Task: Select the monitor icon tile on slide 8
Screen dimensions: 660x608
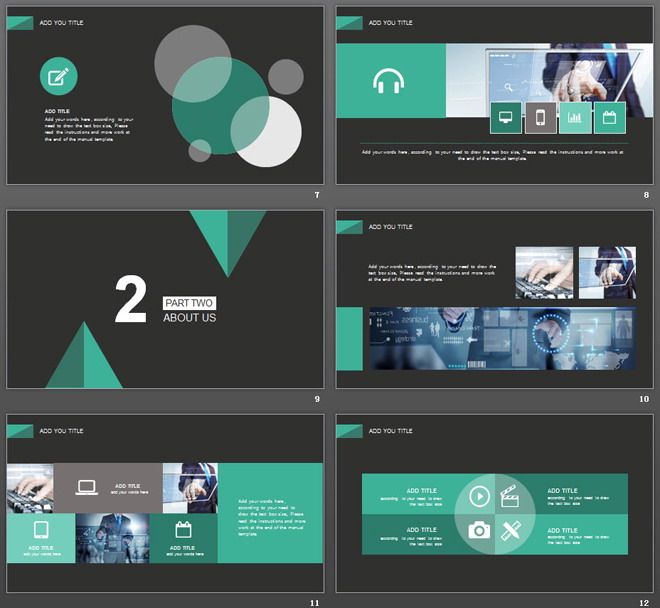Action: [x=505, y=118]
